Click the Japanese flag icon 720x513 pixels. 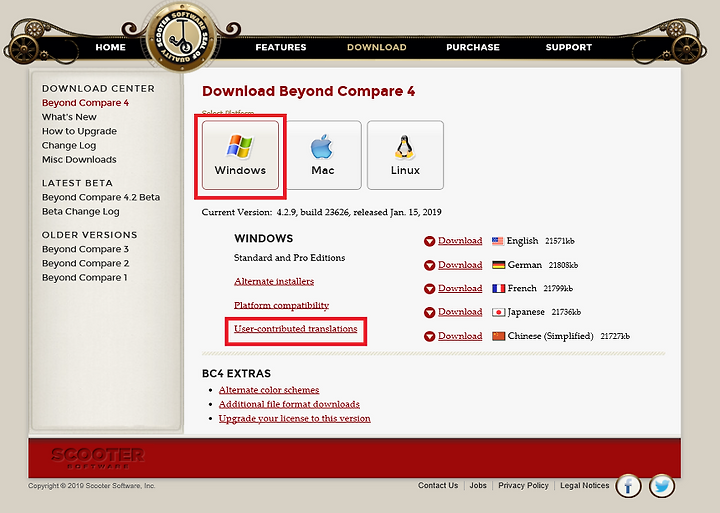pos(498,312)
